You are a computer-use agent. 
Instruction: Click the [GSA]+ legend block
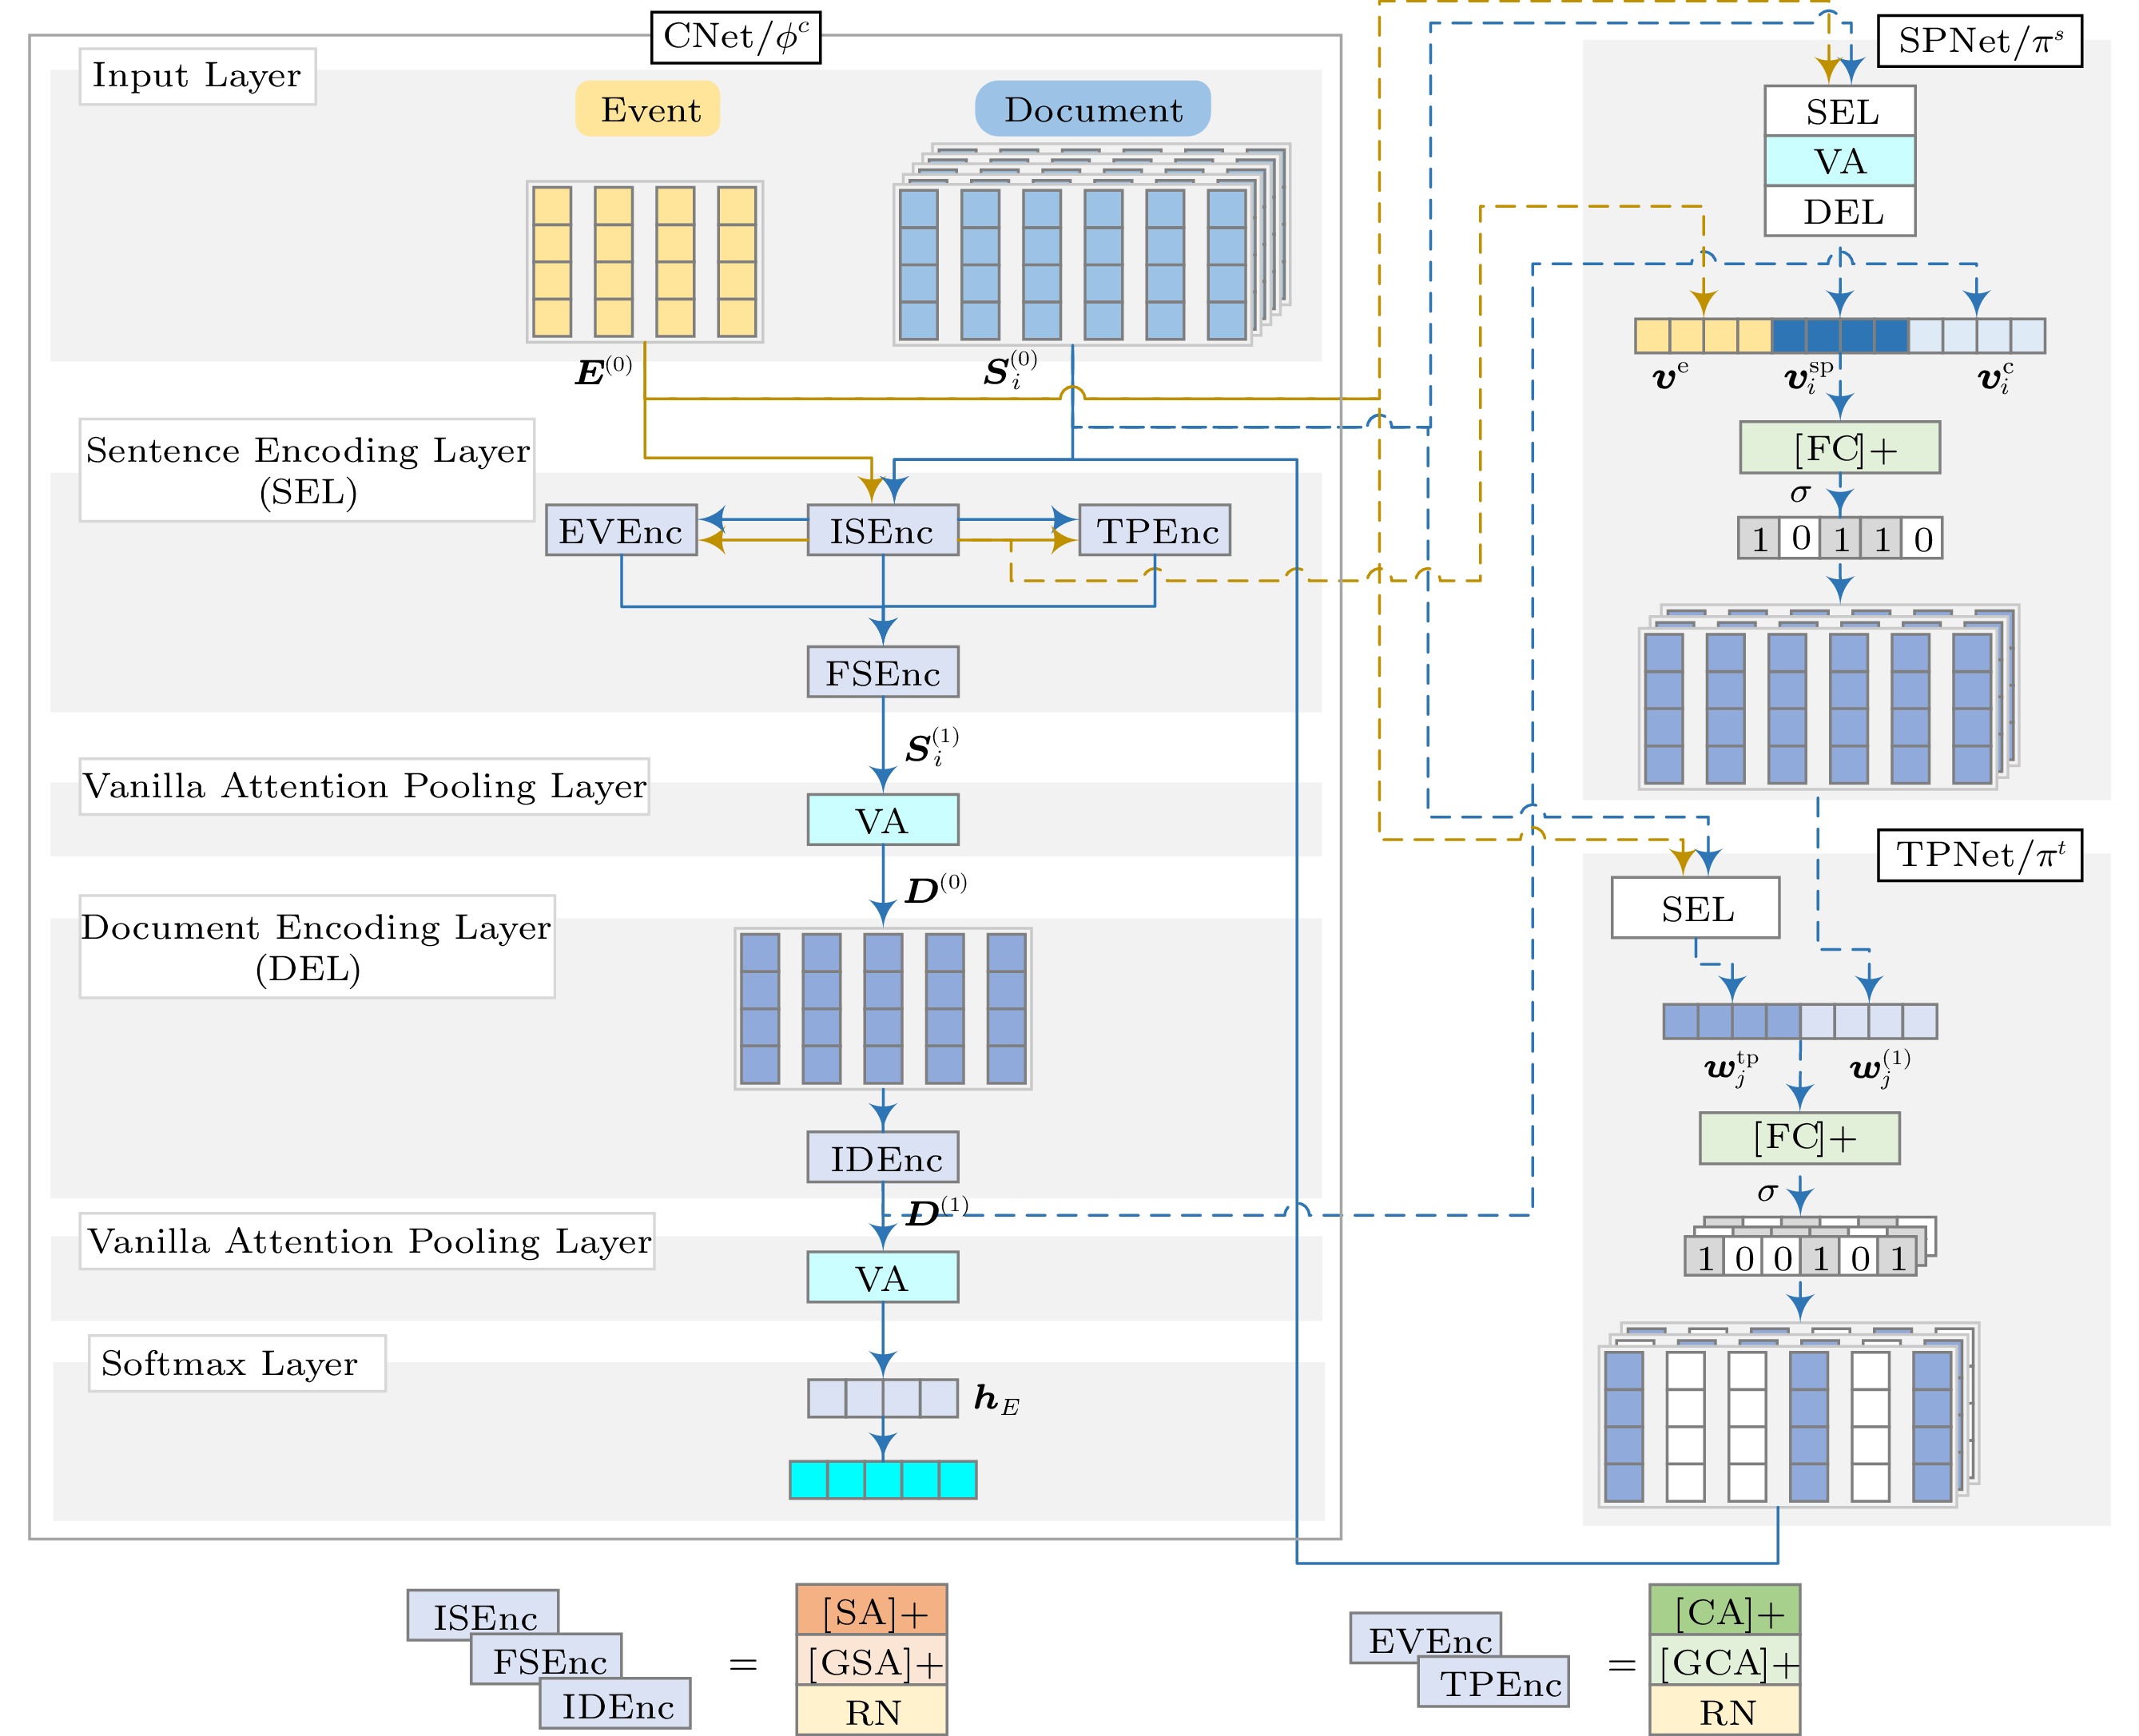(x=871, y=1660)
